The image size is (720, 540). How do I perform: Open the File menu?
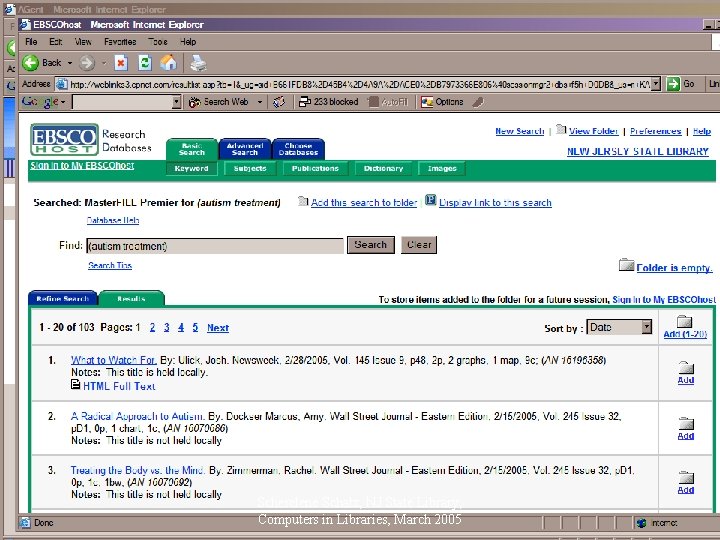[31, 42]
